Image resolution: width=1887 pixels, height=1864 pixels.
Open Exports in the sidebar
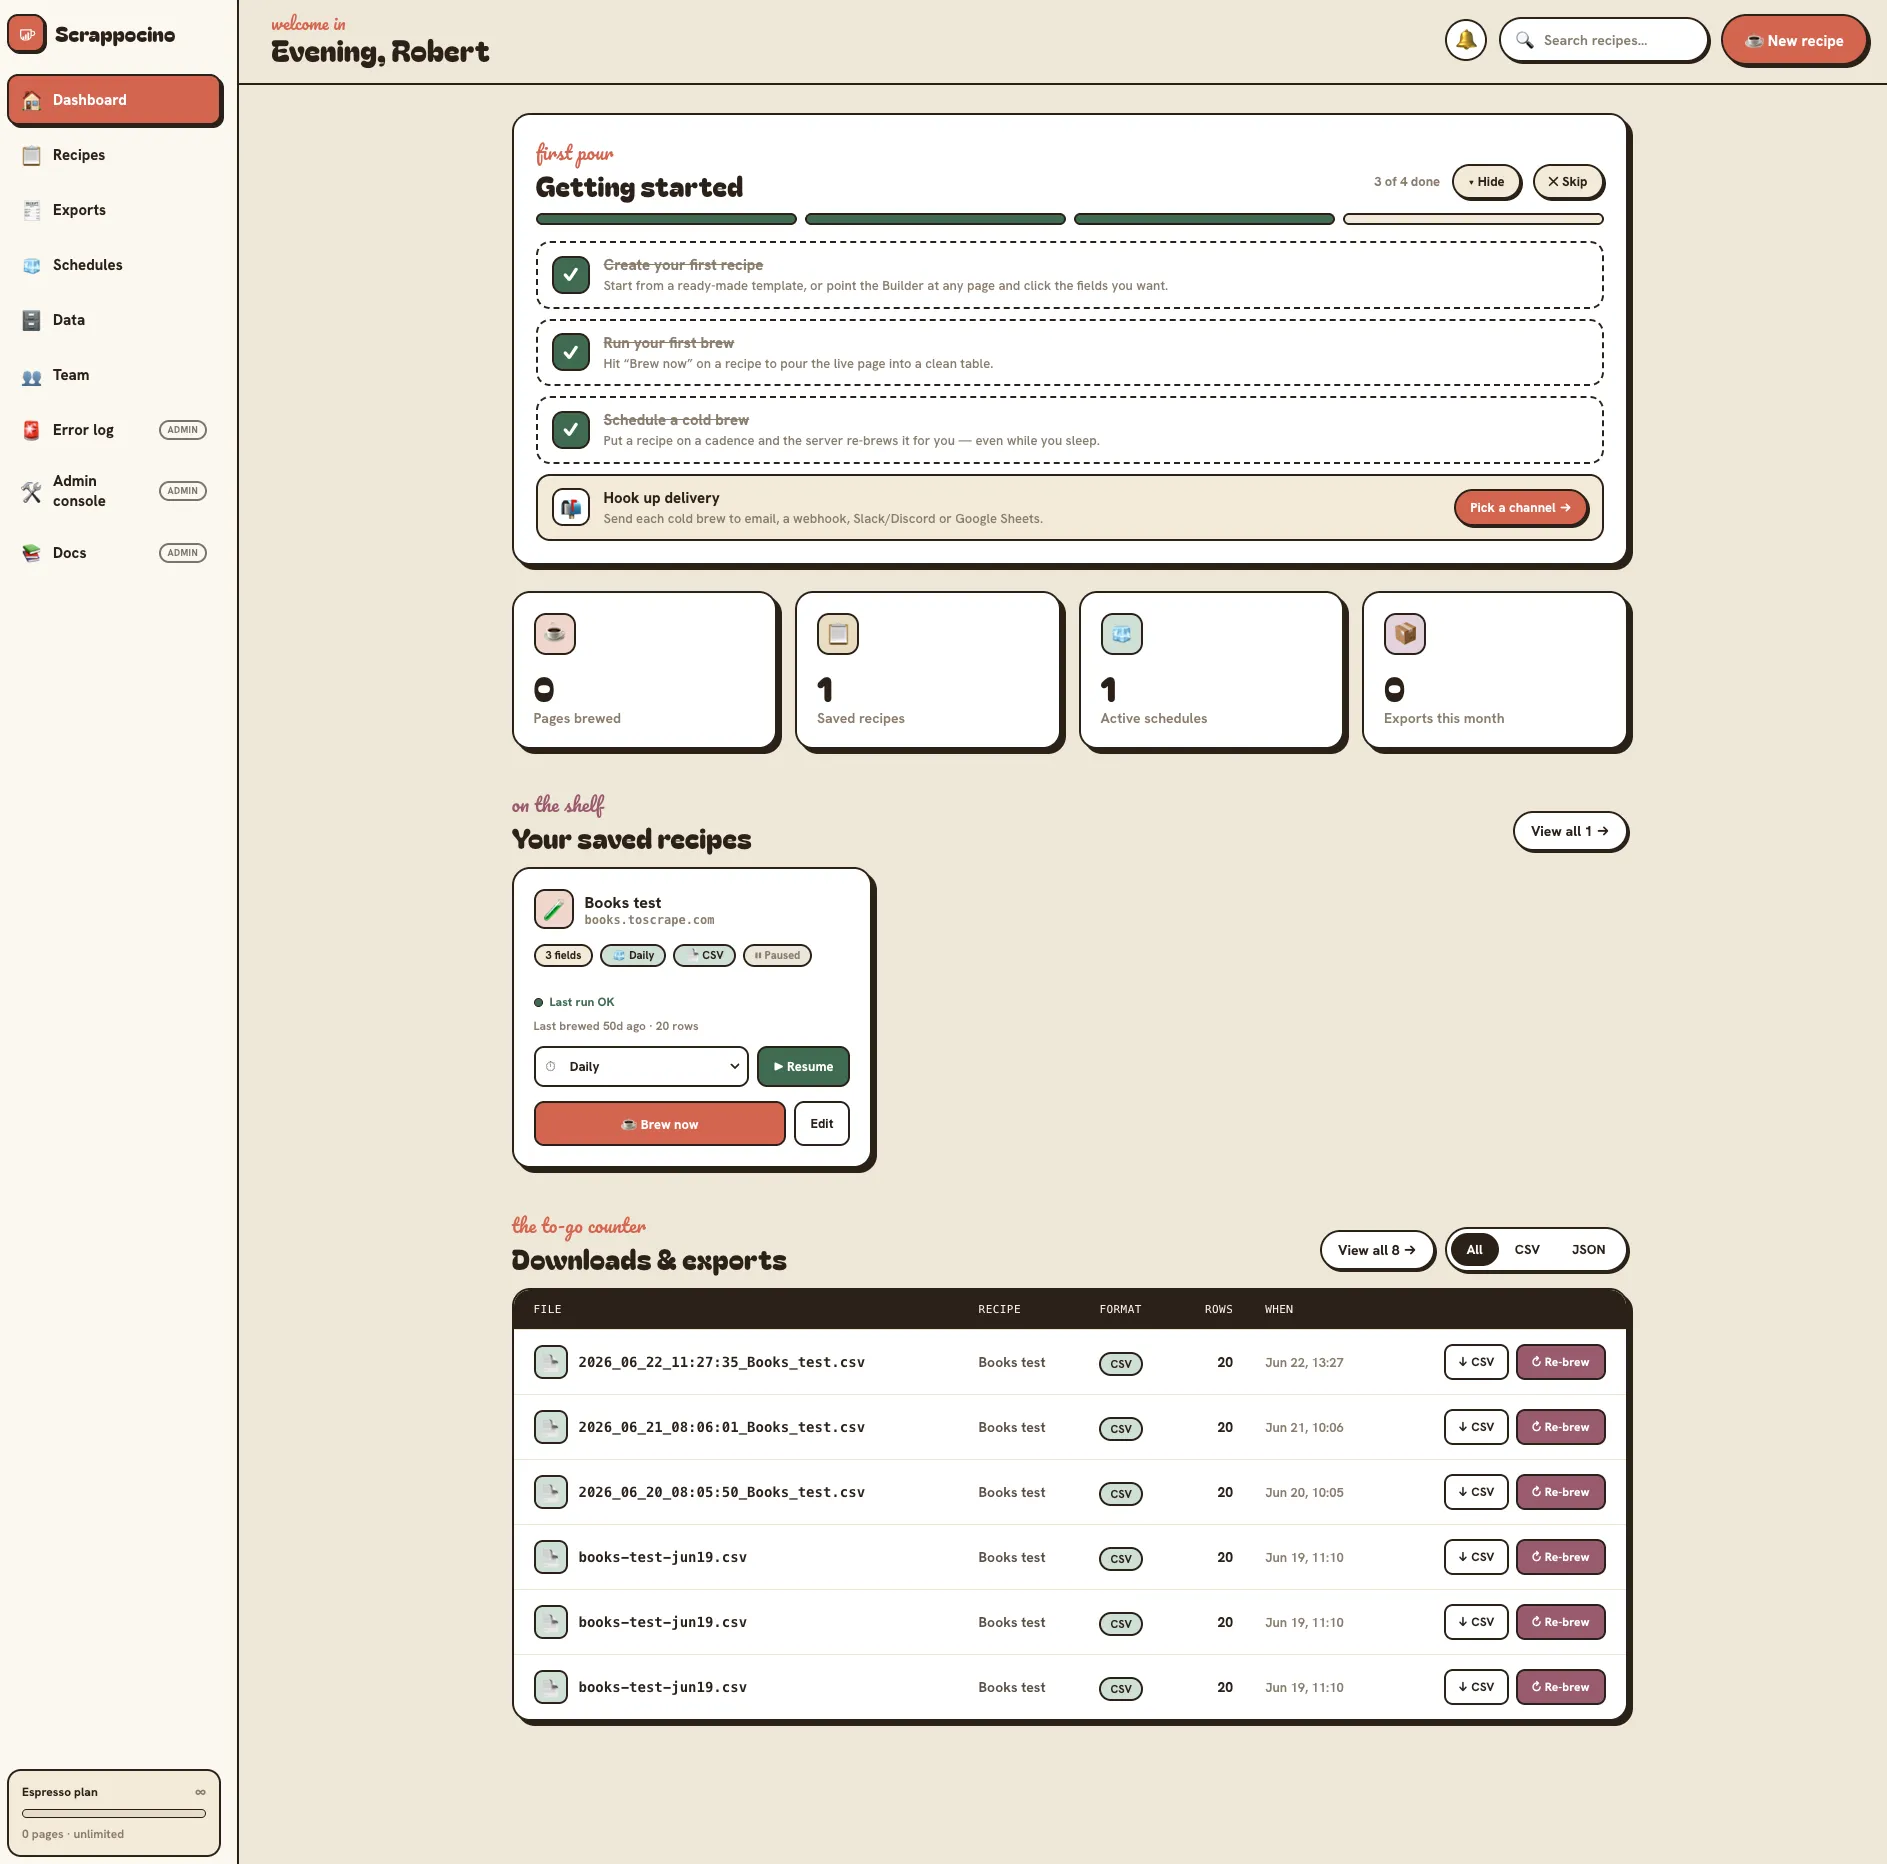(114, 210)
